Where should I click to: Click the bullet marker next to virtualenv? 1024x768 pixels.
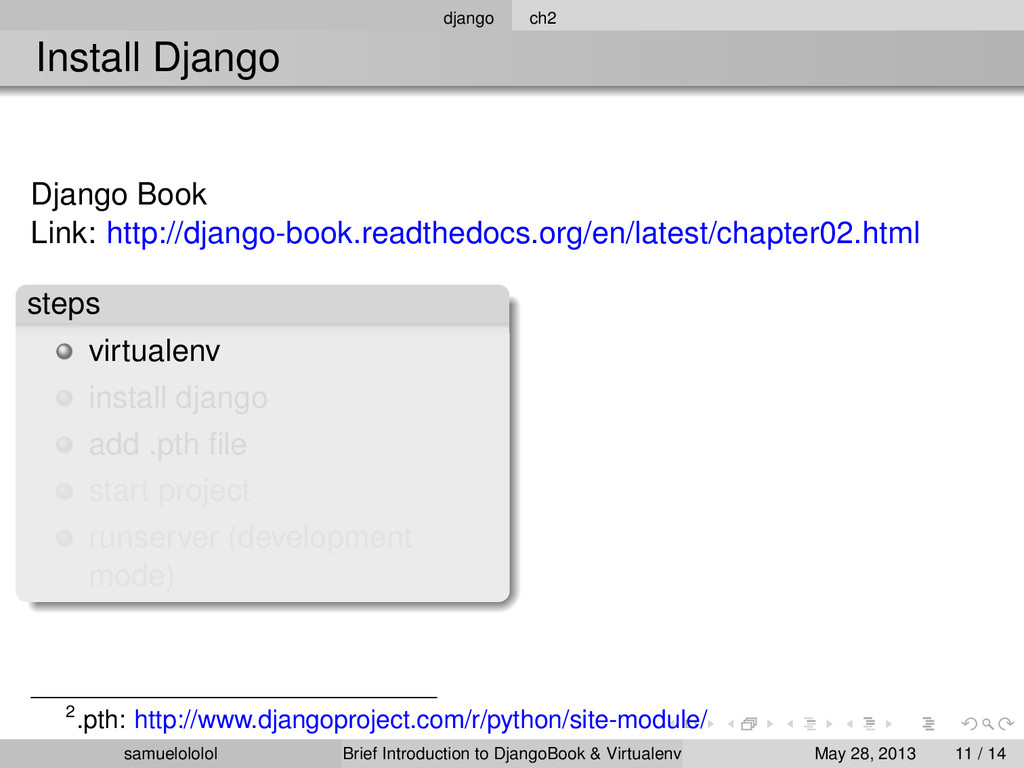pyautogui.click(x=64, y=351)
